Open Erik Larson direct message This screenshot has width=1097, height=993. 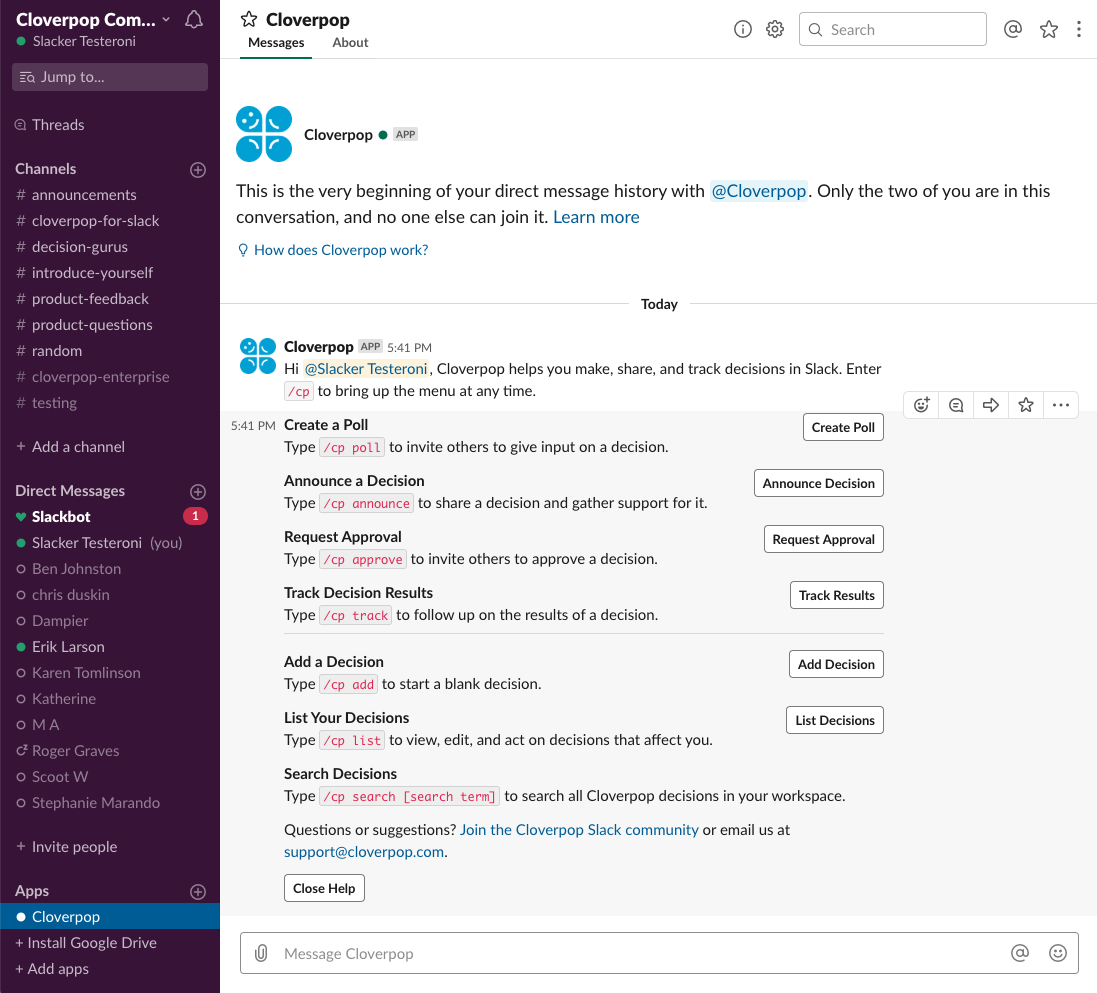point(110,647)
